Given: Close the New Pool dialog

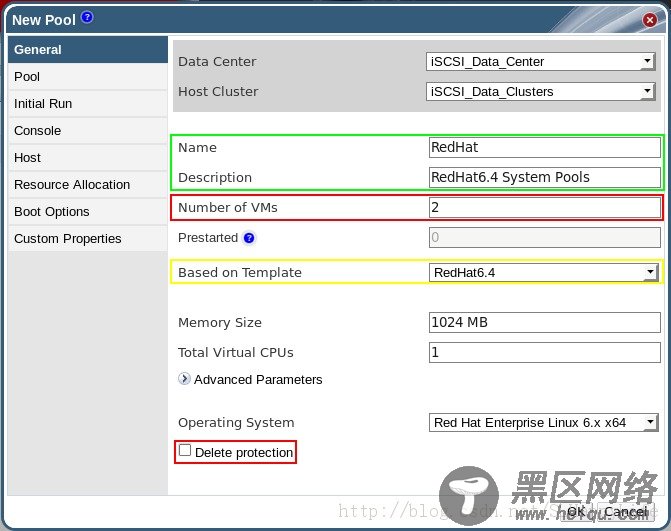Looking at the screenshot, I should click(x=650, y=20).
